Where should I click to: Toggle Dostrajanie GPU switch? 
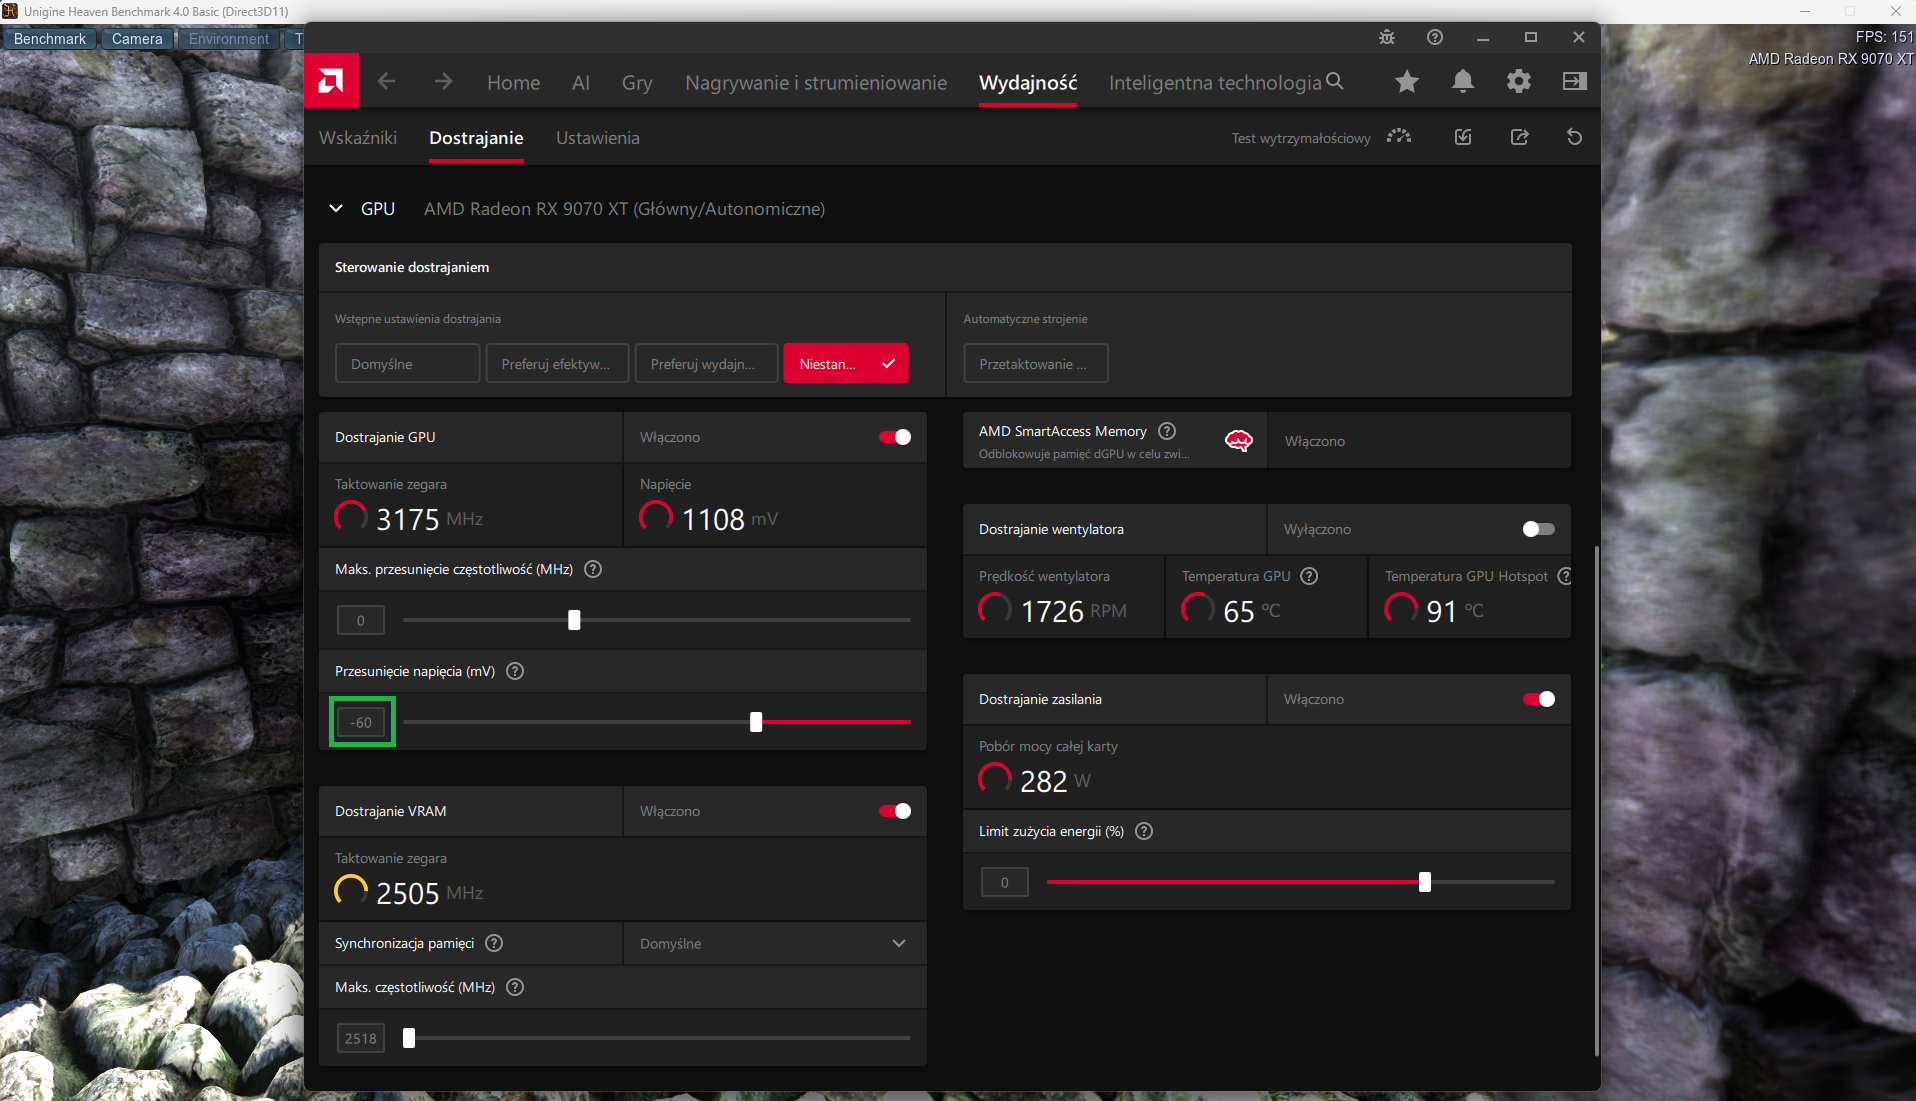(x=895, y=437)
